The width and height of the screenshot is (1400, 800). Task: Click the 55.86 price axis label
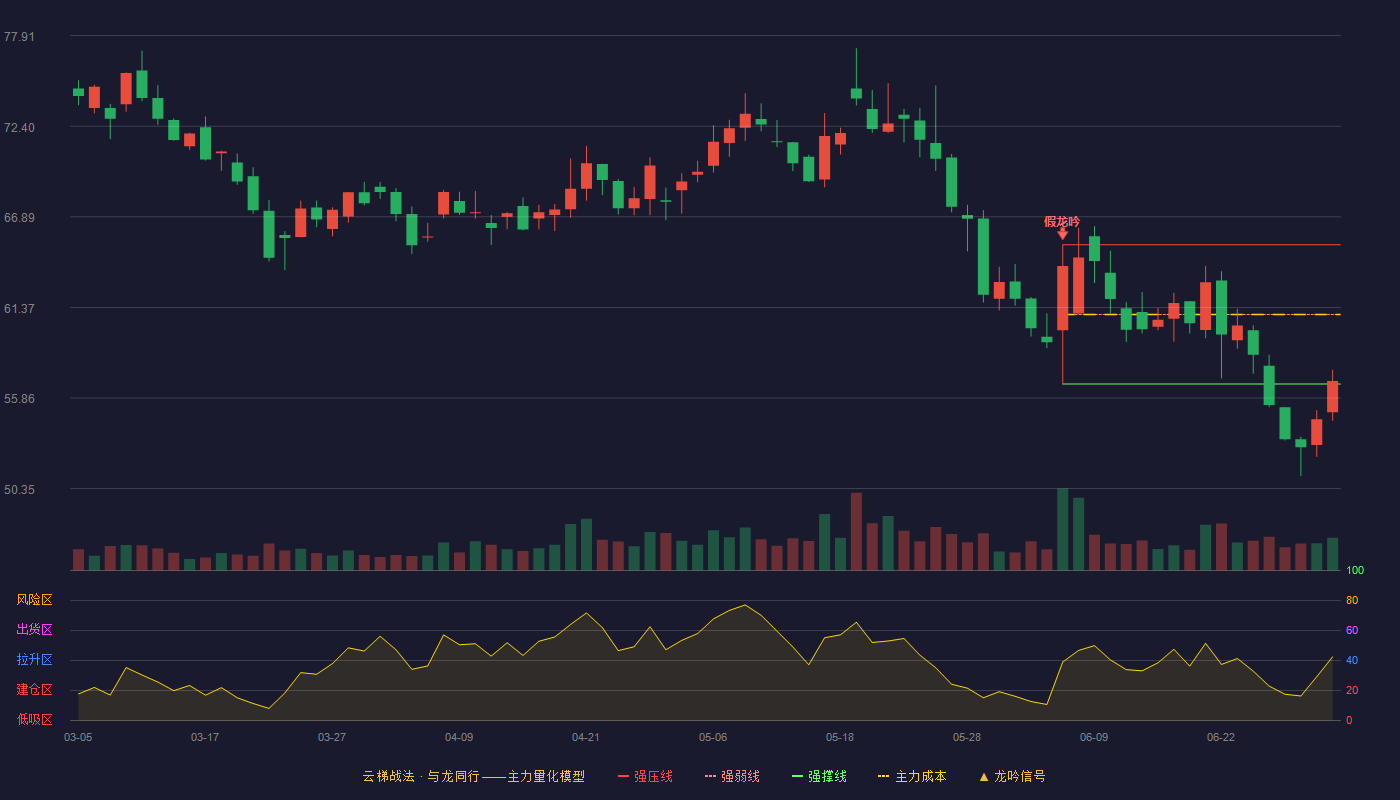pos(19,399)
